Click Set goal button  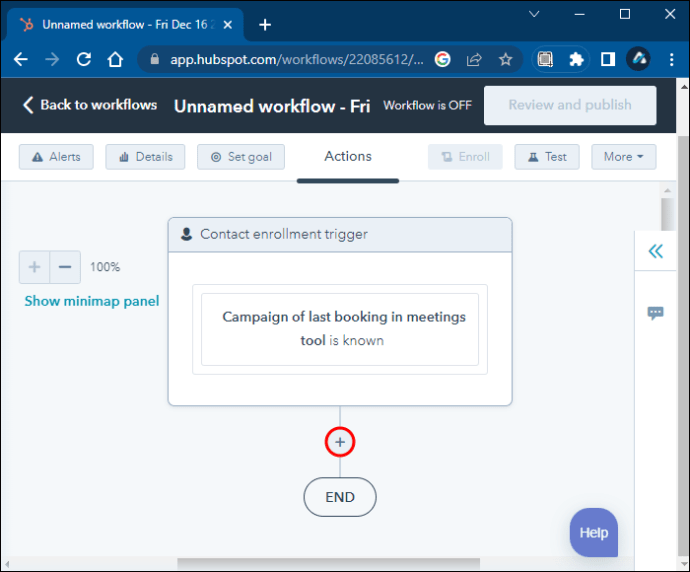point(241,157)
